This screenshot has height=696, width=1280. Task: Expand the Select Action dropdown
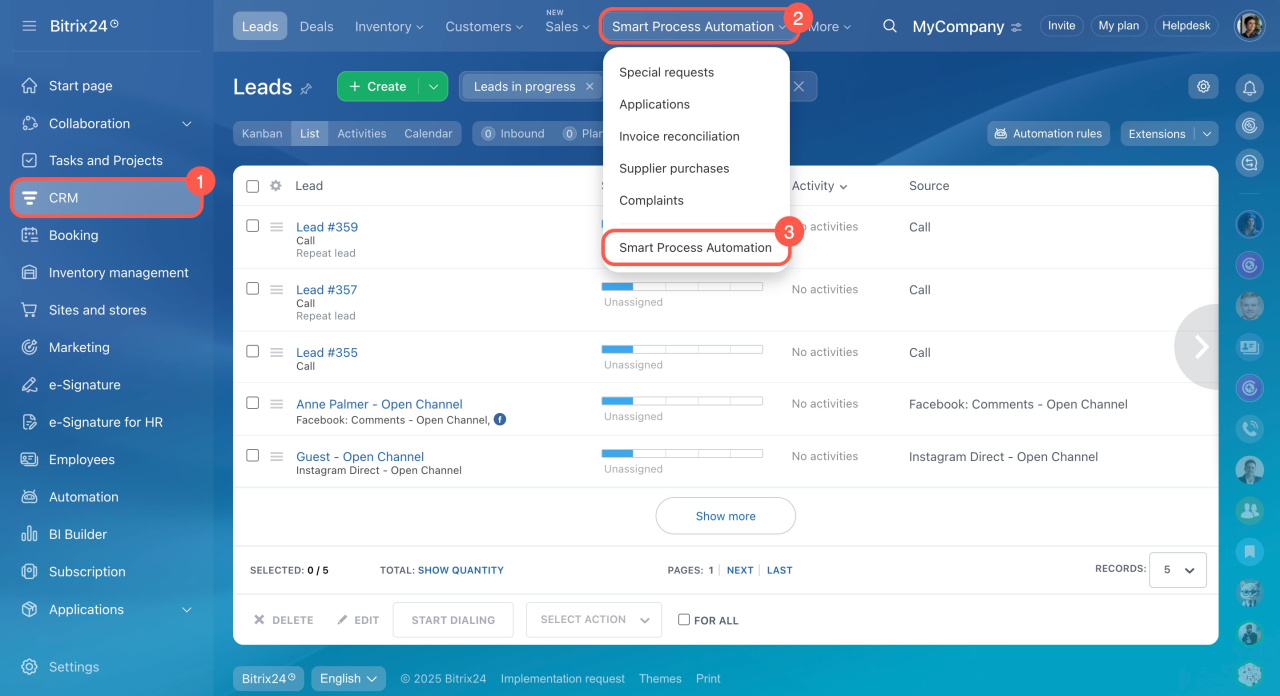[594, 620]
